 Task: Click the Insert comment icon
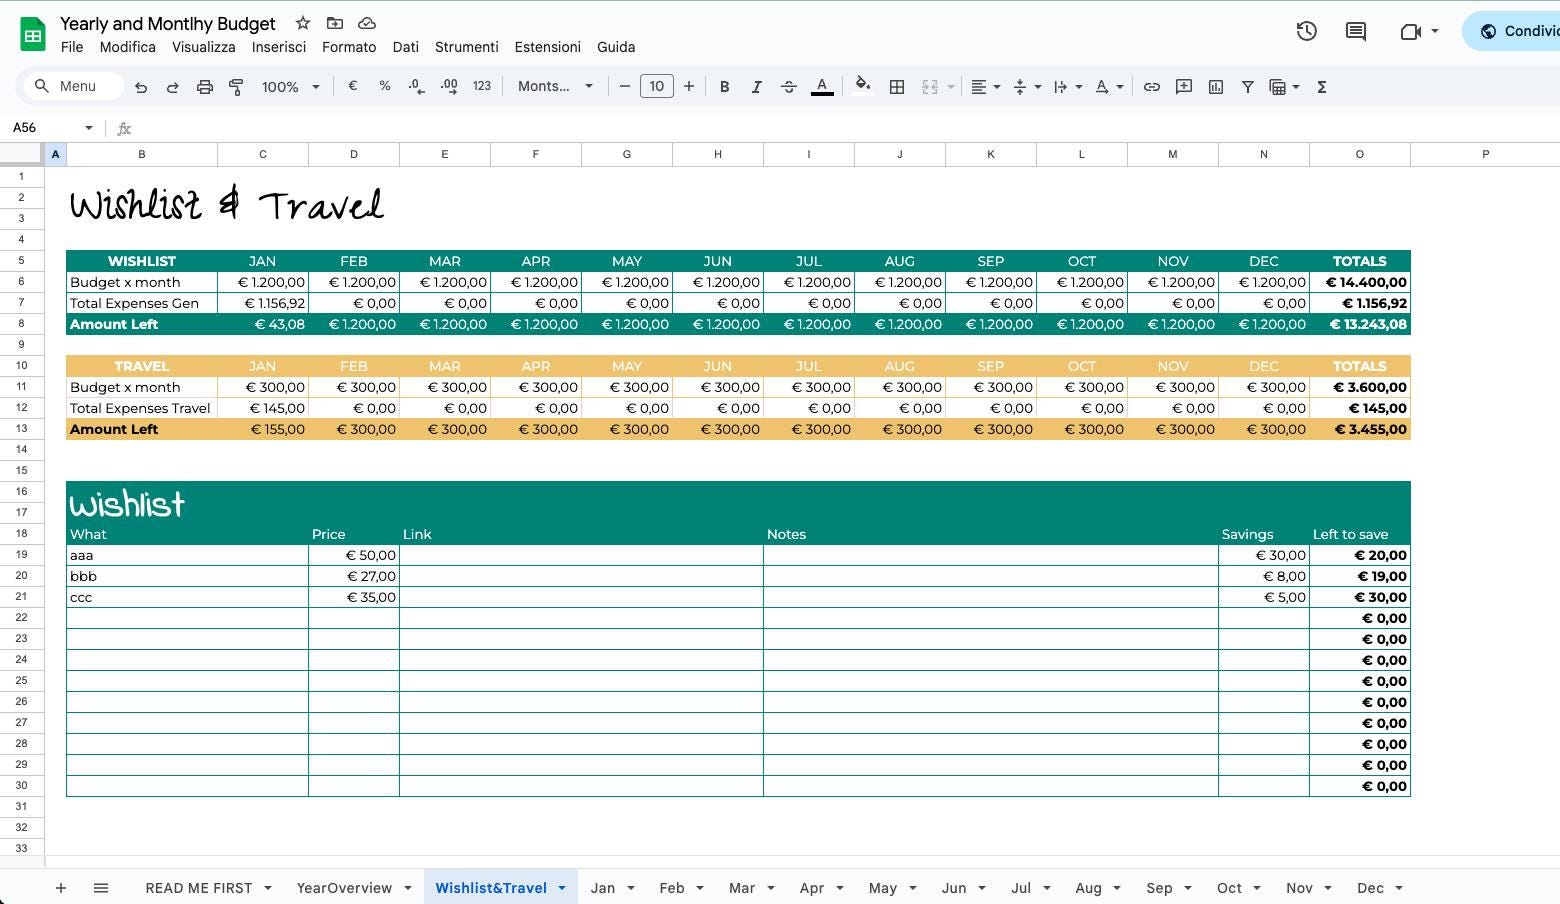tap(1183, 86)
